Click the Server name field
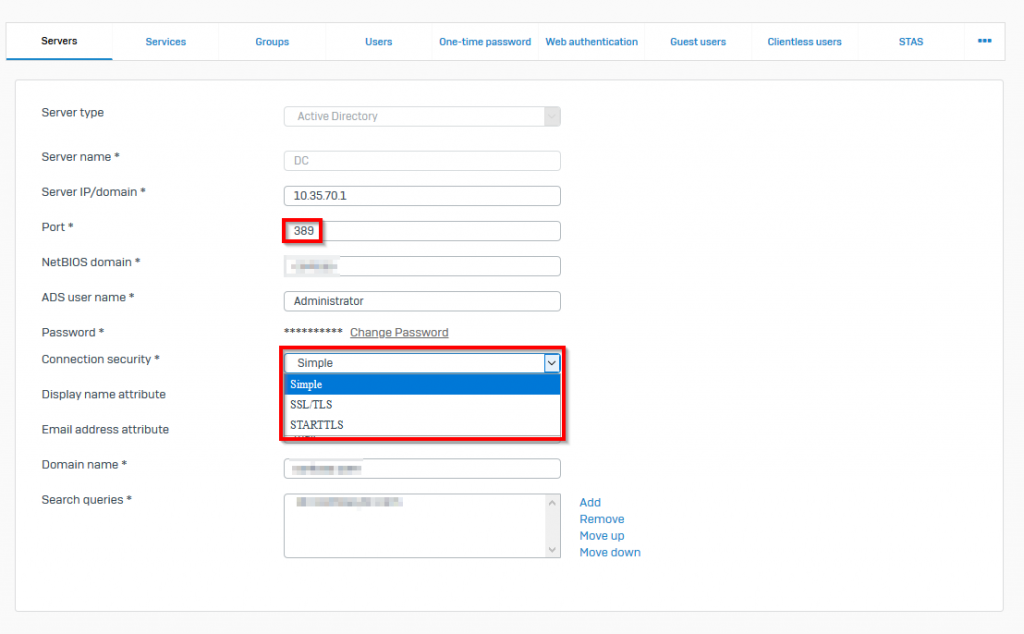 [x=422, y=161]
